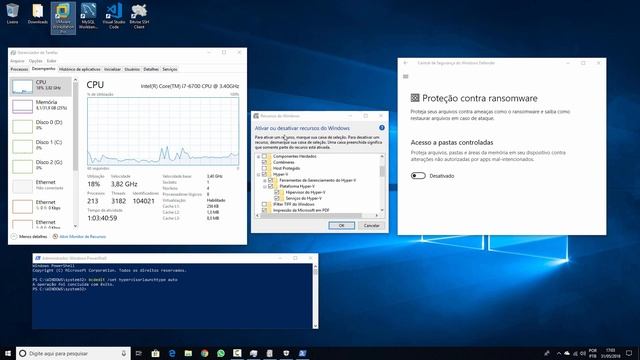Open the Action Center notifications icon
The height and width of the screenshot is (360, 640).
629,353
